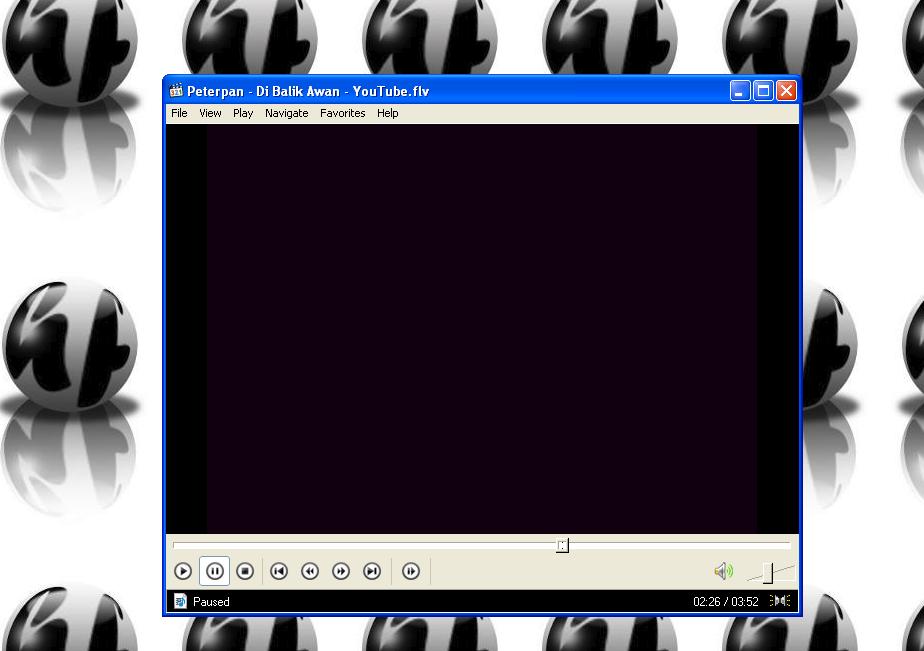Mute the audio with speaker icon
The height and width of the screenshot is (651, 924).
tap(724, 571)
